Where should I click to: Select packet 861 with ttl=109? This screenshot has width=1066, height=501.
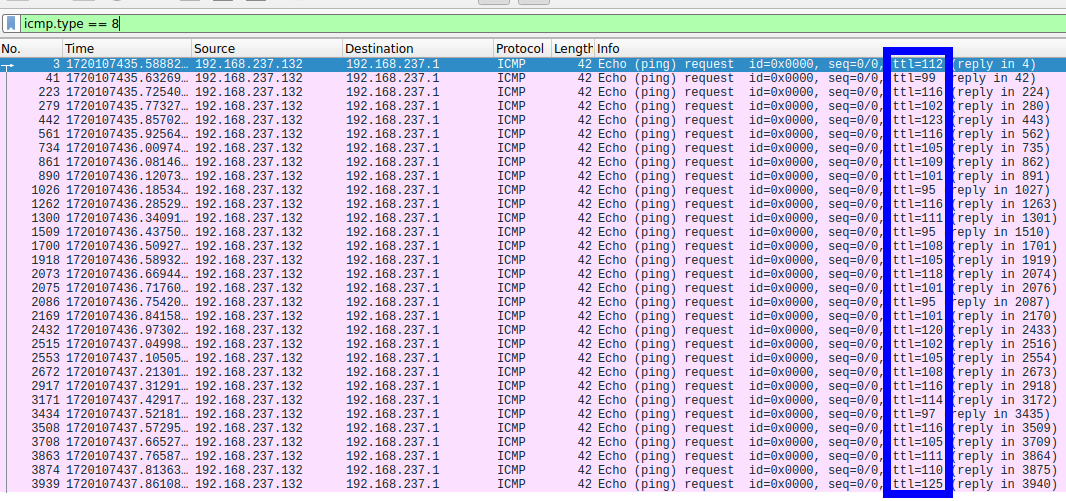533,162
